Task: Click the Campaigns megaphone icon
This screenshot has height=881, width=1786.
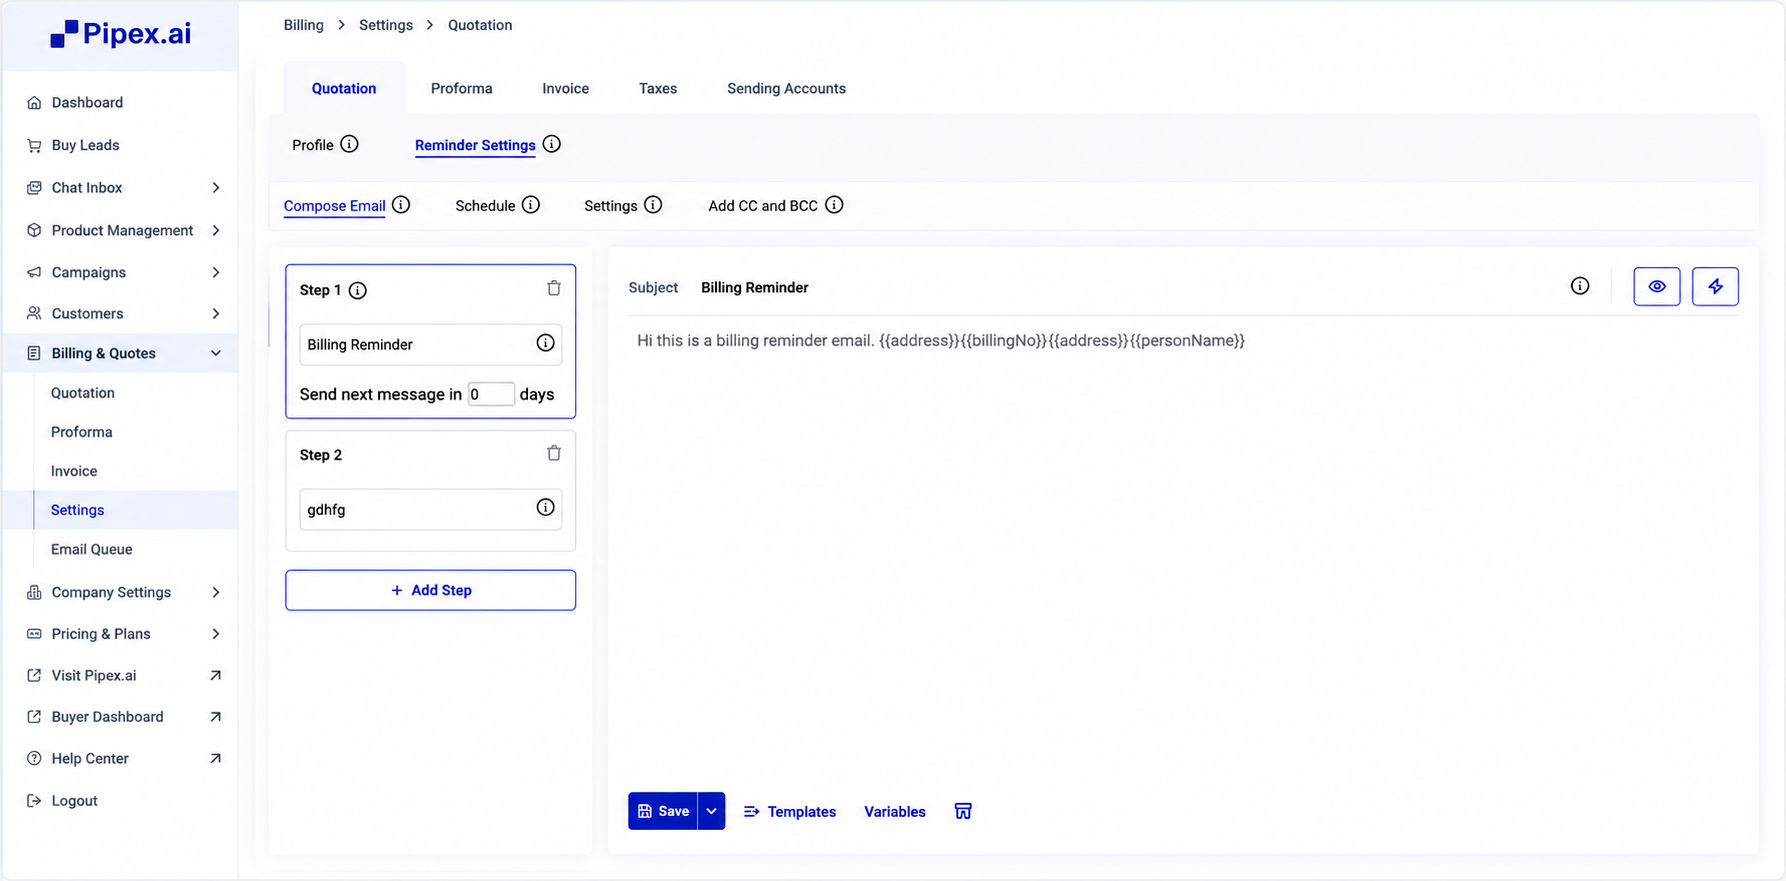Action: [x=34, y=272]
